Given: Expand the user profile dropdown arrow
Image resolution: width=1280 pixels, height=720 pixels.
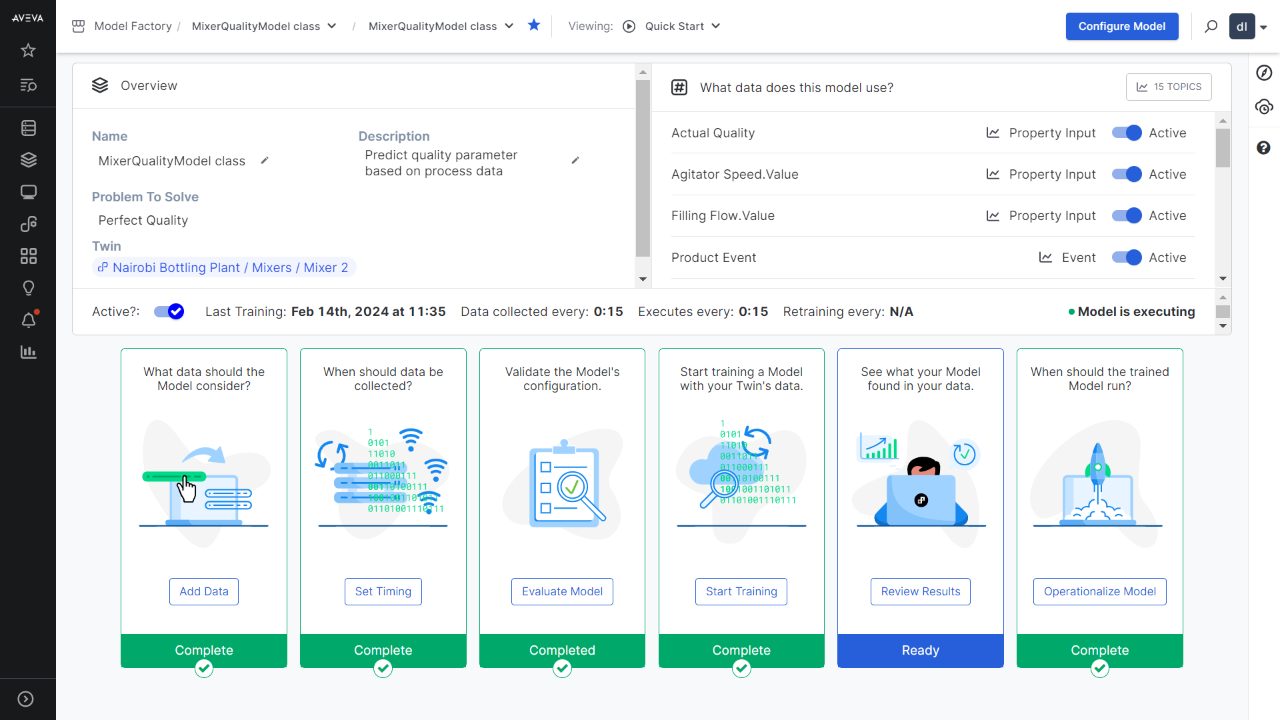Looking at the screenshot, I should [1264, 28].
